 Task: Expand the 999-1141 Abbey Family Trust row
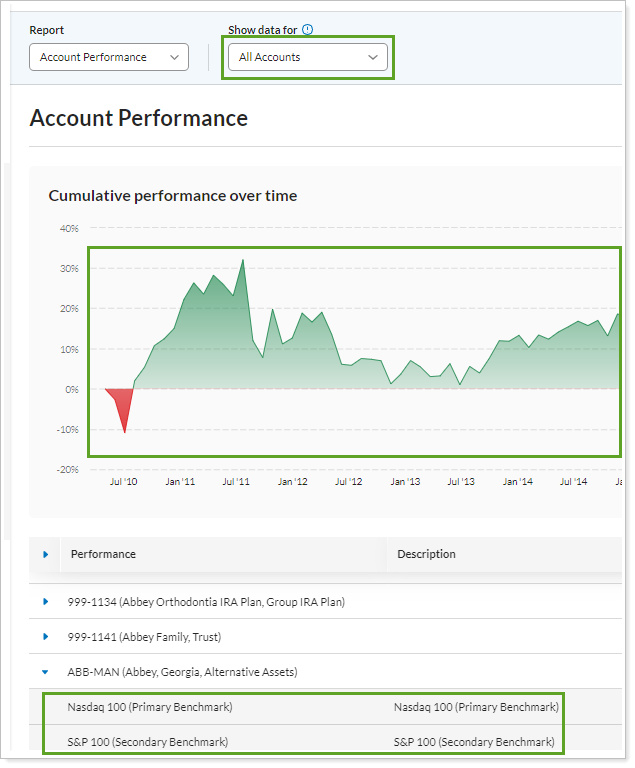45,637
